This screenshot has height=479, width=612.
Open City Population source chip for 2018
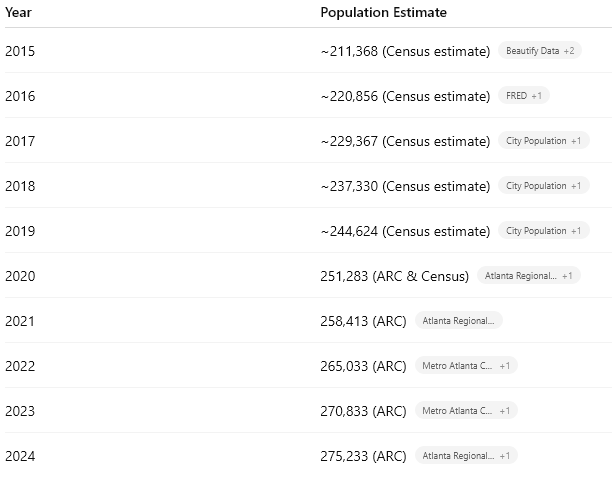pyautogui.click(x=544, y=185)
